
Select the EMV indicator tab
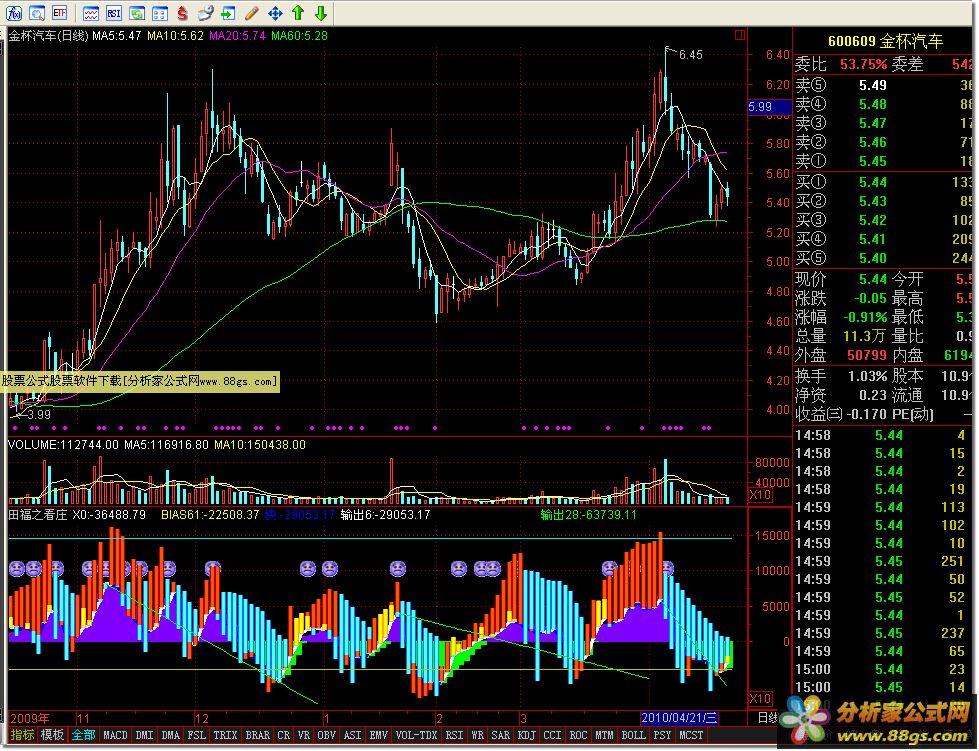379,735
